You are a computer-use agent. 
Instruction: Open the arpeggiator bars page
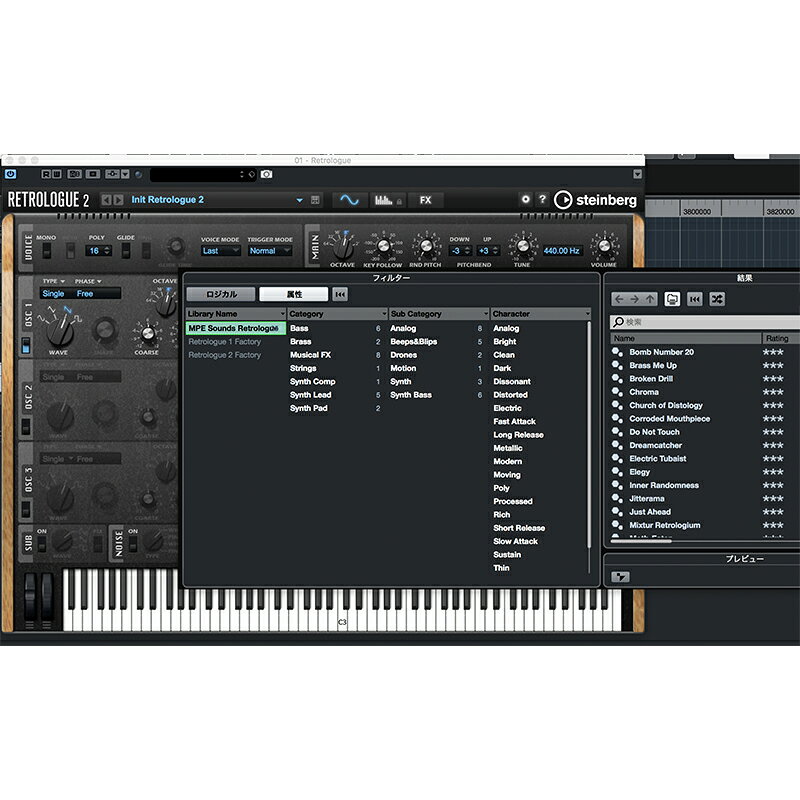(388, 200)
